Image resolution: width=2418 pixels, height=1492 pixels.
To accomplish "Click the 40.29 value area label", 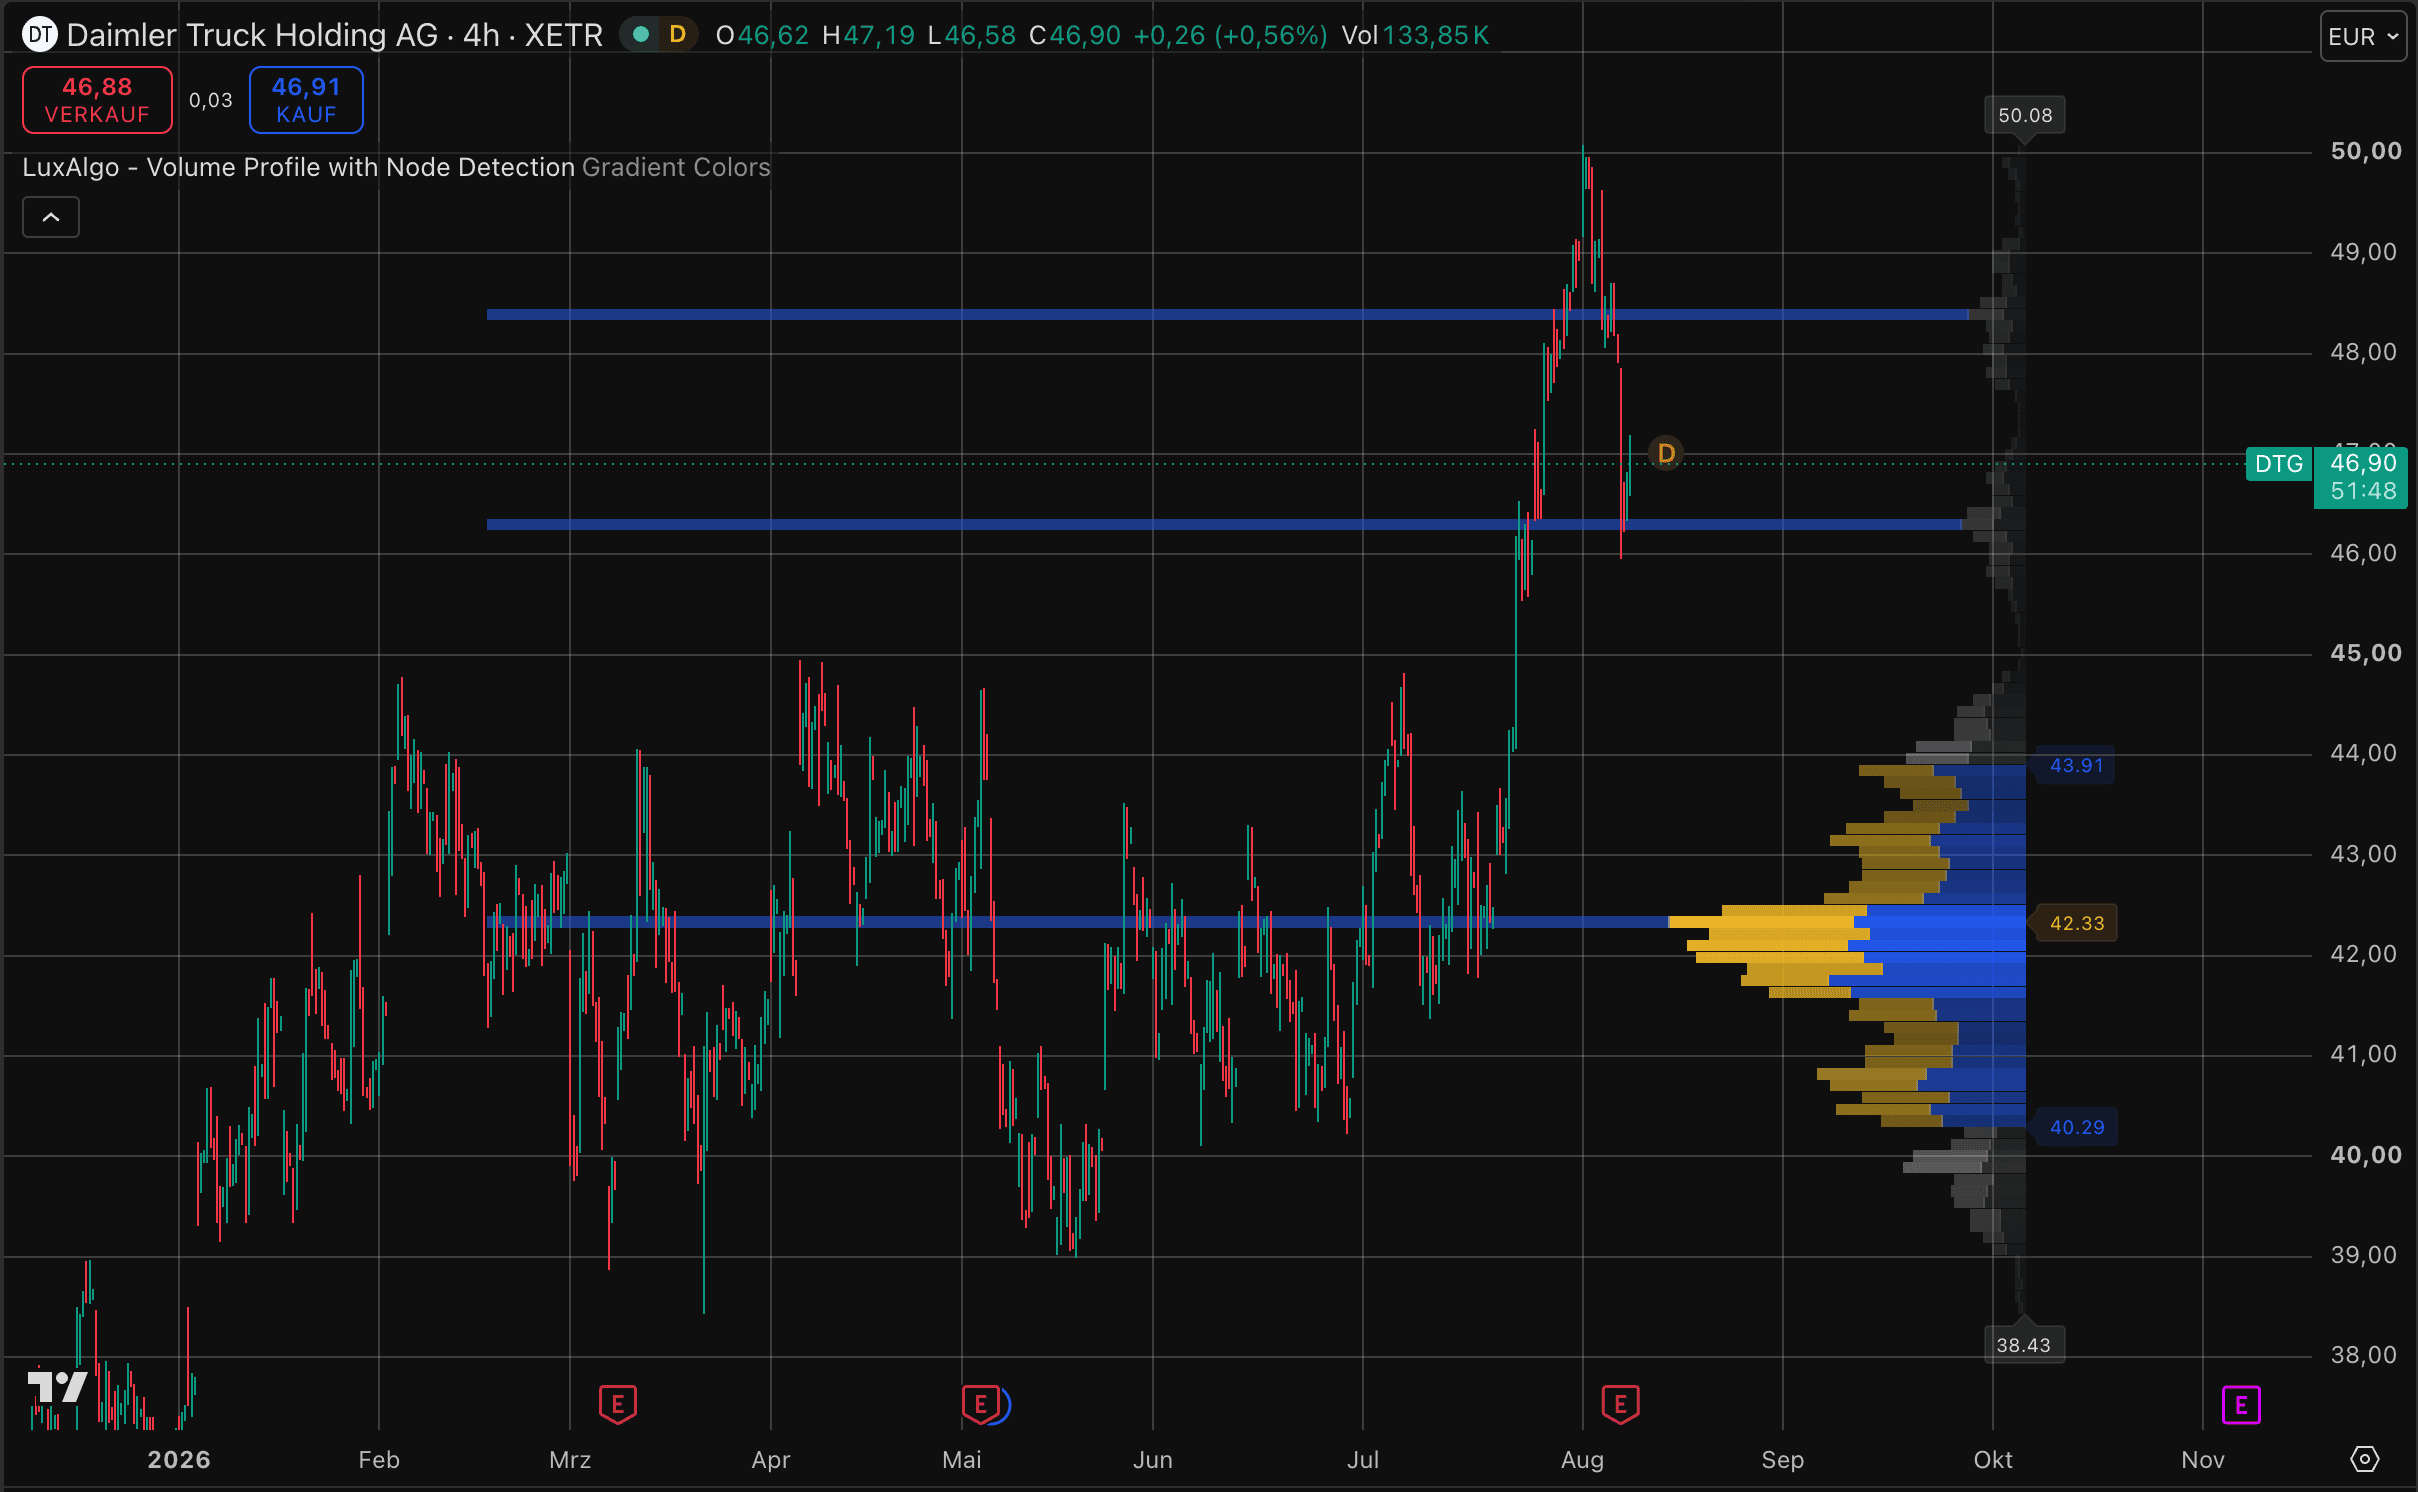I will [2077, 1127].
